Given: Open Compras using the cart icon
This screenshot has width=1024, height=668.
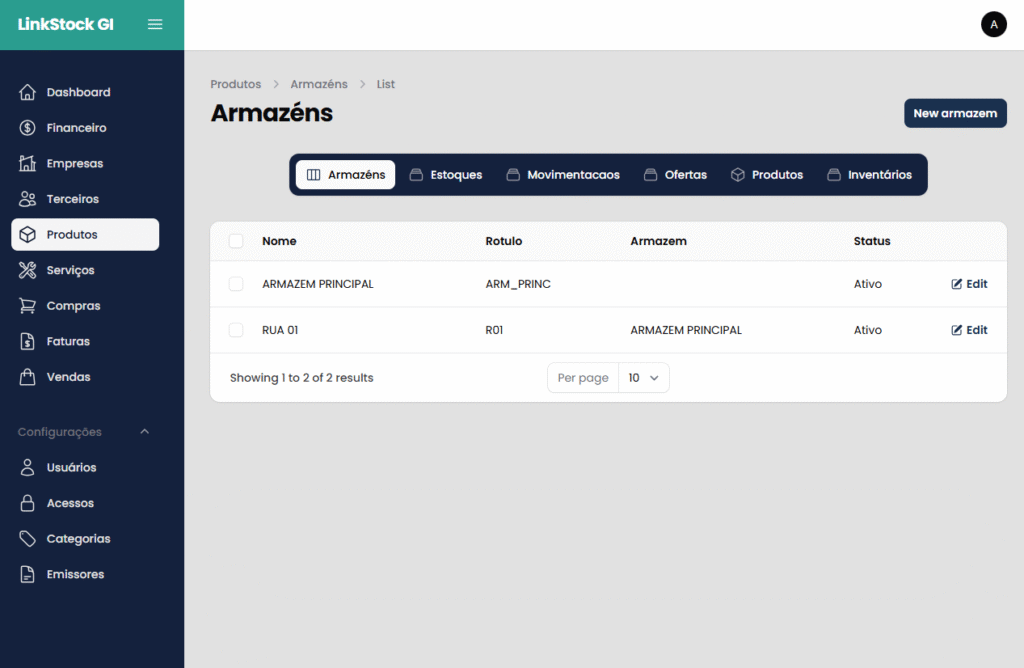Looking at the screenshot, I should (28, 306).
